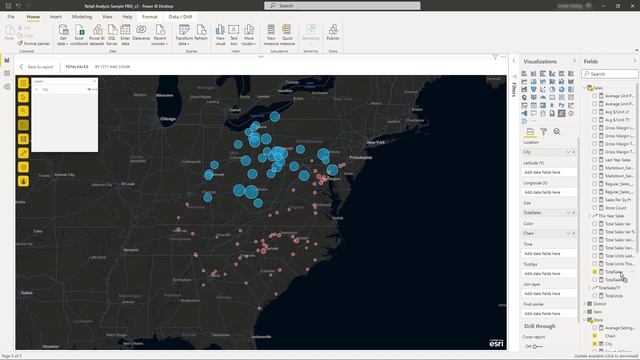Open the yellow wrench analysis map tool

23,153
